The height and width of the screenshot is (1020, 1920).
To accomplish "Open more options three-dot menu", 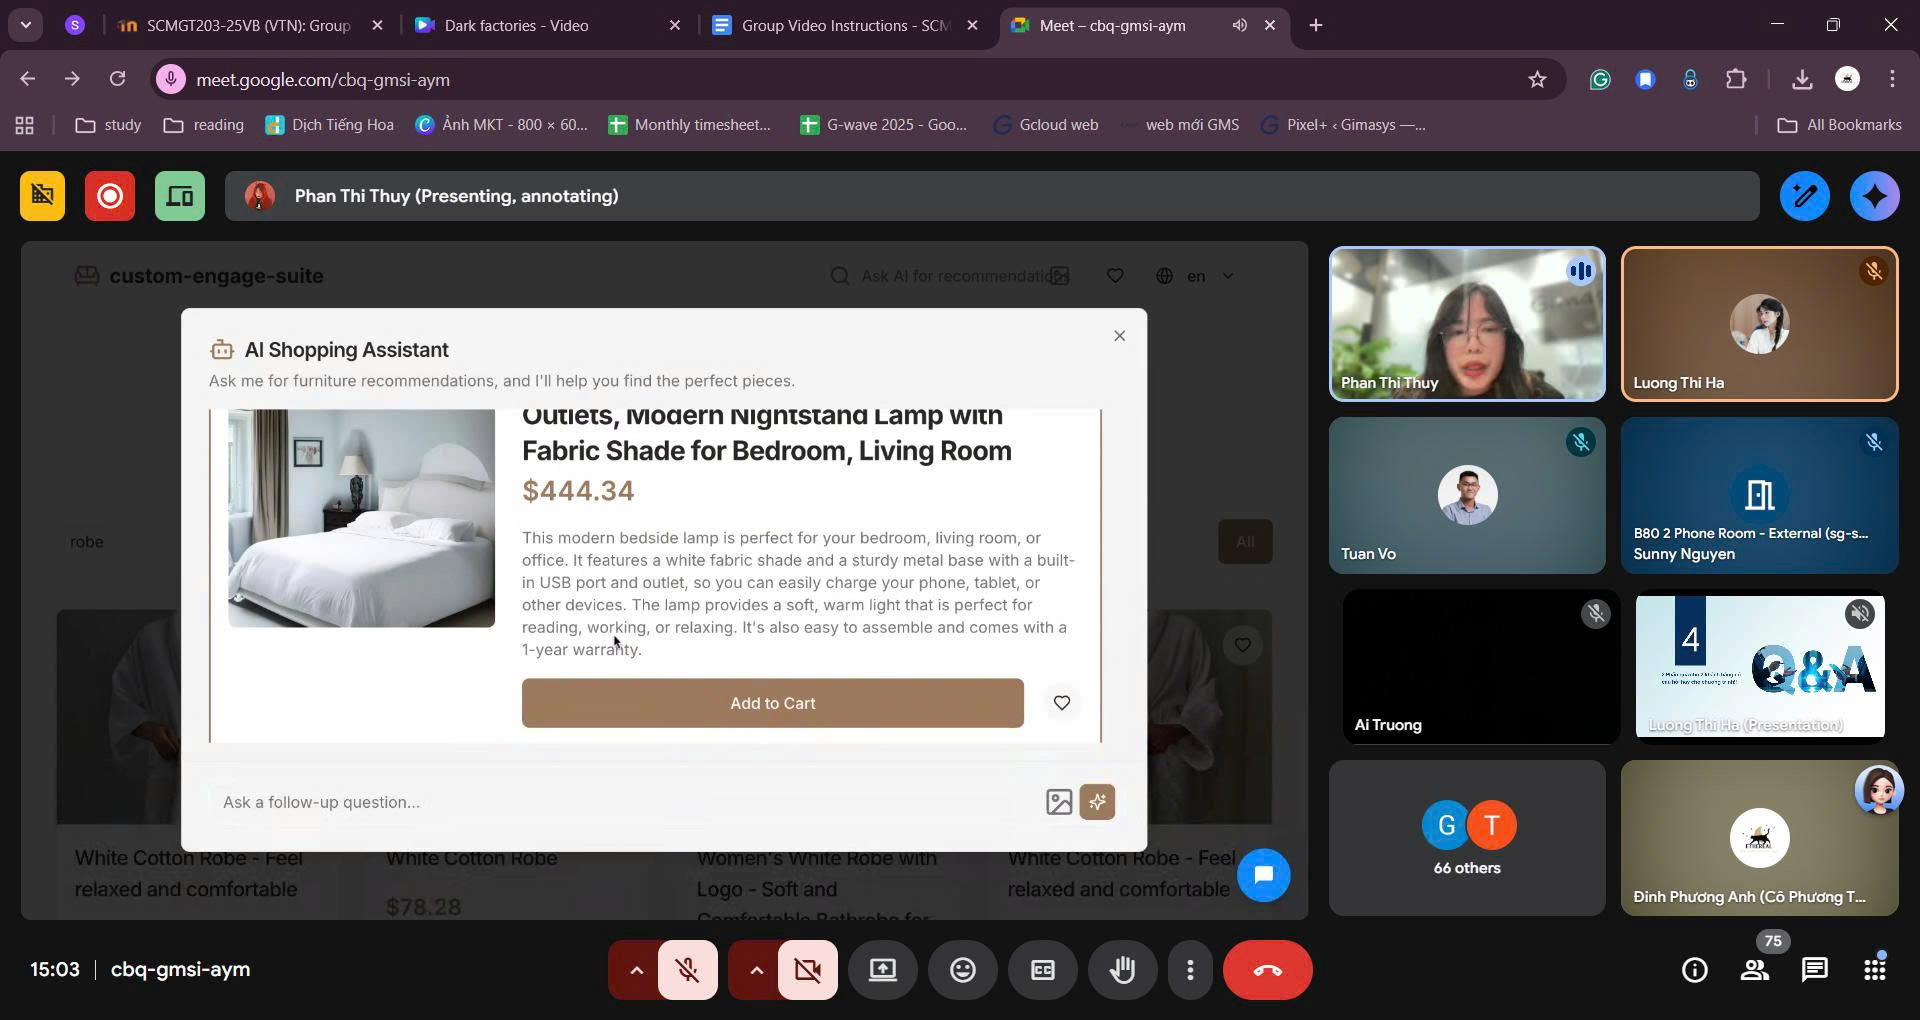I will coord(1189,970).
